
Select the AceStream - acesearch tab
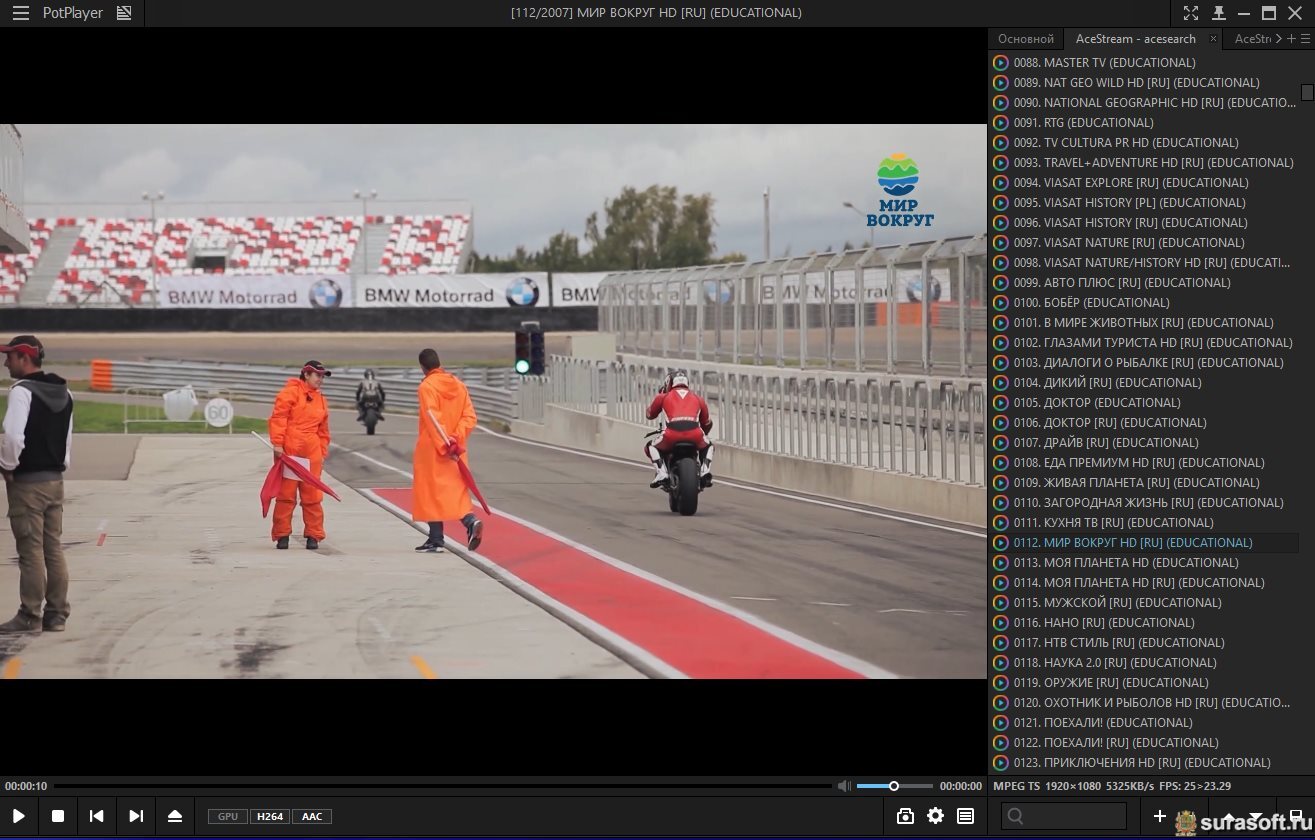(1136, 39)
